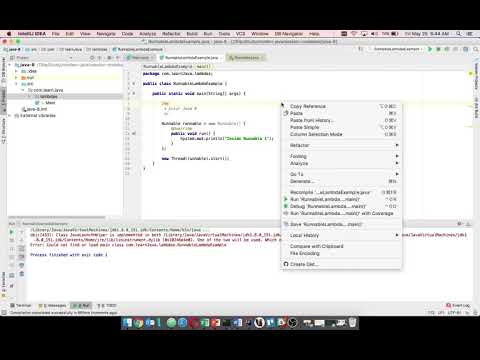Click the Excel icon in the Dock
Image resolution: width=480 pixels, height=360 pixels.
coord(205,322)
